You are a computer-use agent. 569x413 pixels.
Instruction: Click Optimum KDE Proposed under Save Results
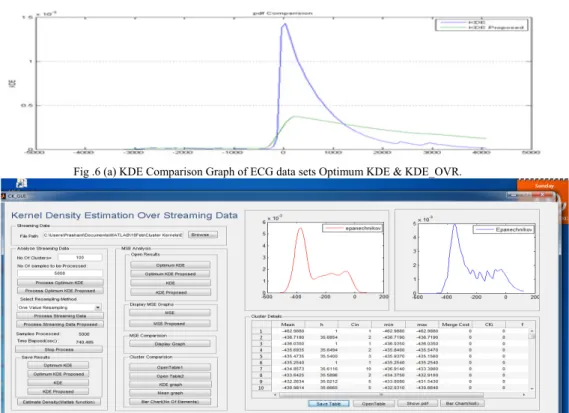(x=58, y=374)
